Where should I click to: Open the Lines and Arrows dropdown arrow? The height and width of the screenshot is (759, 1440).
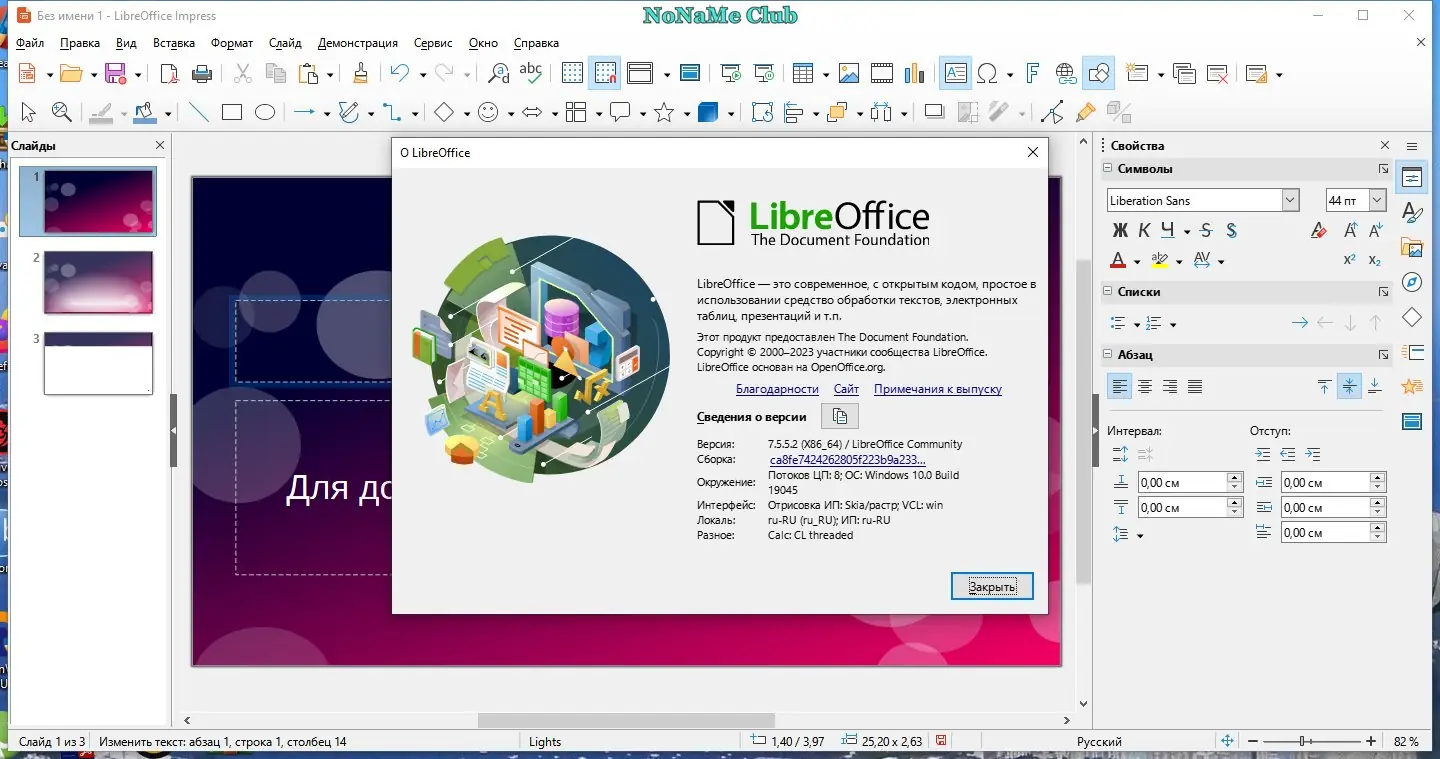(325, 114)
